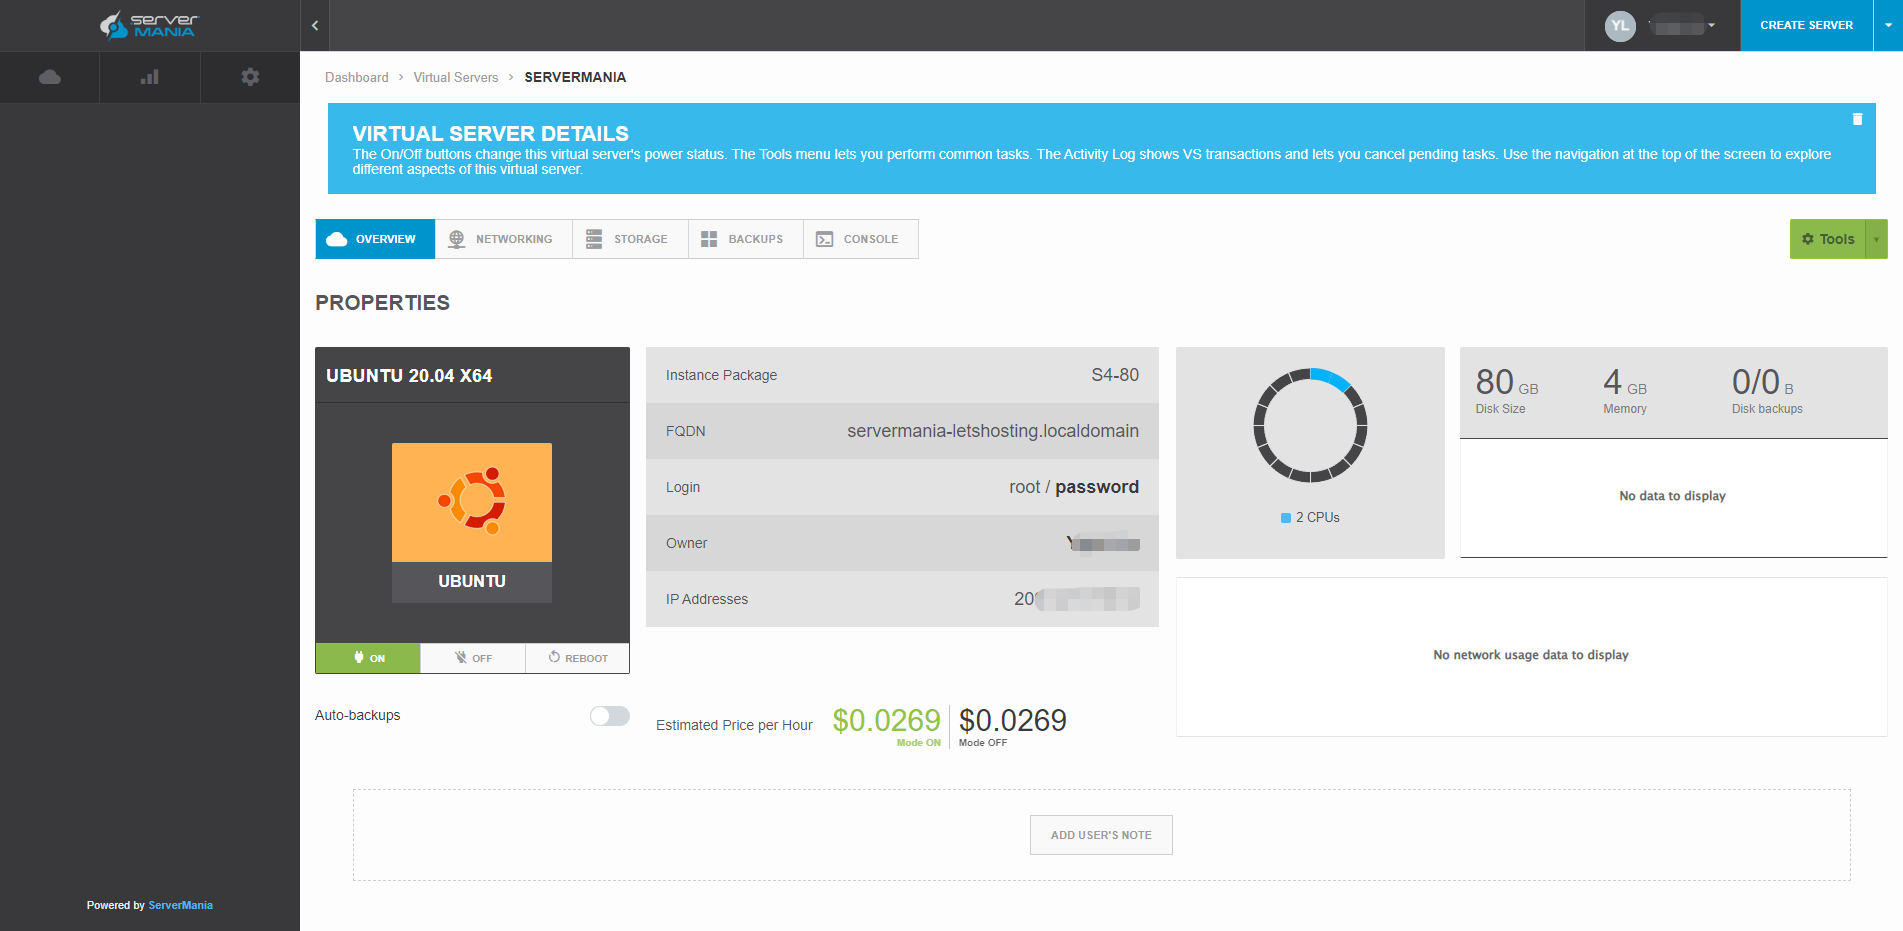The width and height of the screenshot is (1903, 931).
Task: Switch to the Backups tab
Action: pos(746,239)
